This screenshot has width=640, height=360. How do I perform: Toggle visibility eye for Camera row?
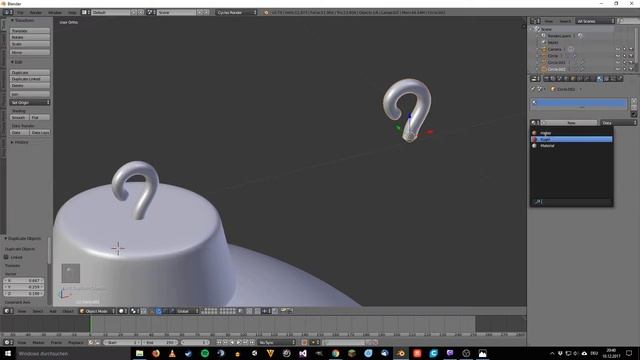tap(618, 49)
